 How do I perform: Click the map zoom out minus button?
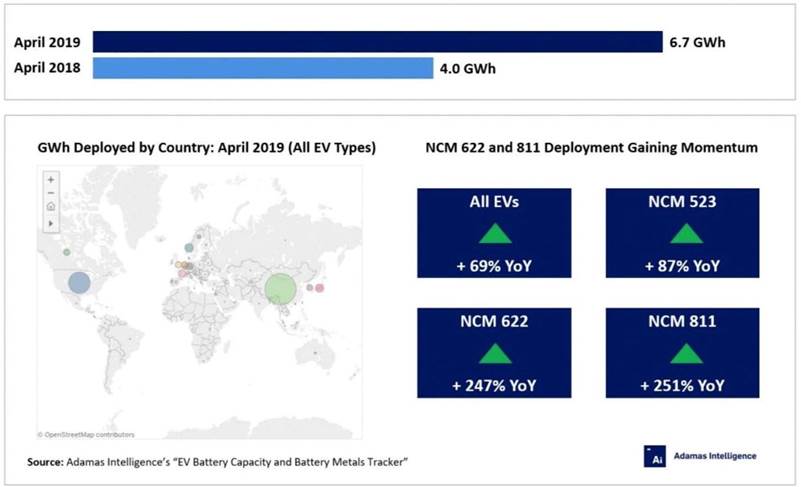point(50,193)
